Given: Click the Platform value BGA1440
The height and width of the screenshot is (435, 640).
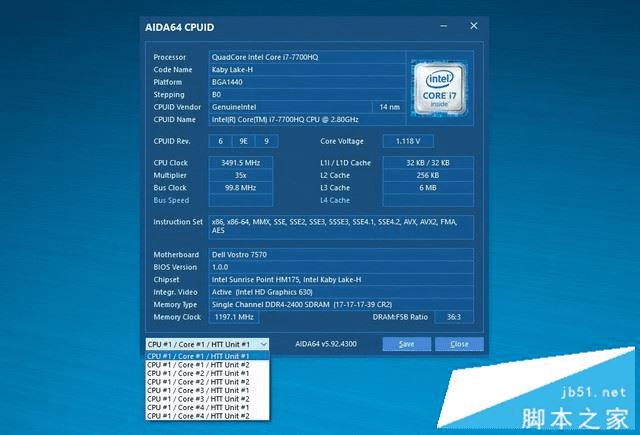Looking at the screenshot, I should pos(307,82).
